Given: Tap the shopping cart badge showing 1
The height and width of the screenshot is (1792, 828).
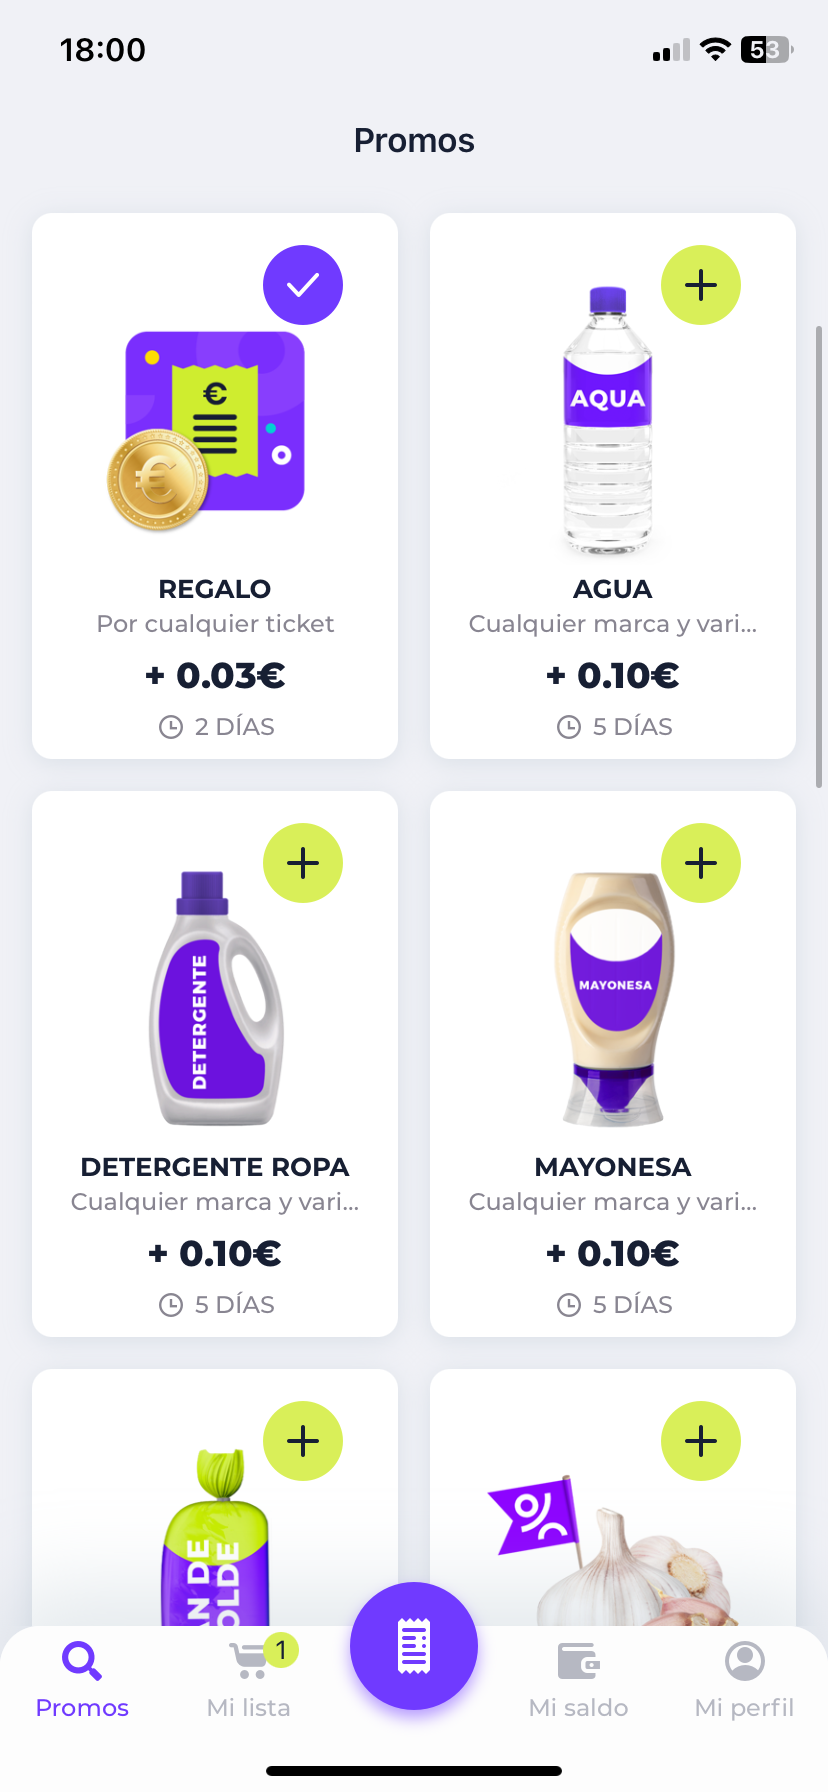Looking at the screenshot, I should (x=281, y=1649).
